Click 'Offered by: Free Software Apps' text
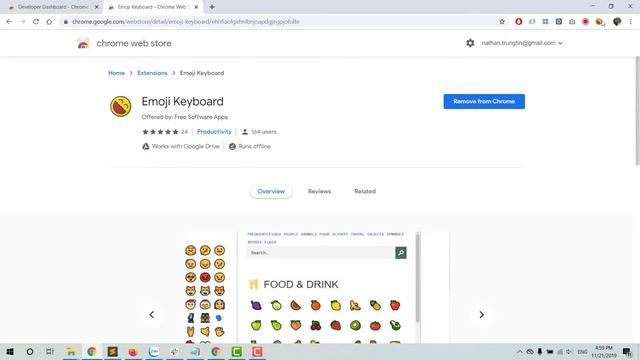 coord(184,117)
